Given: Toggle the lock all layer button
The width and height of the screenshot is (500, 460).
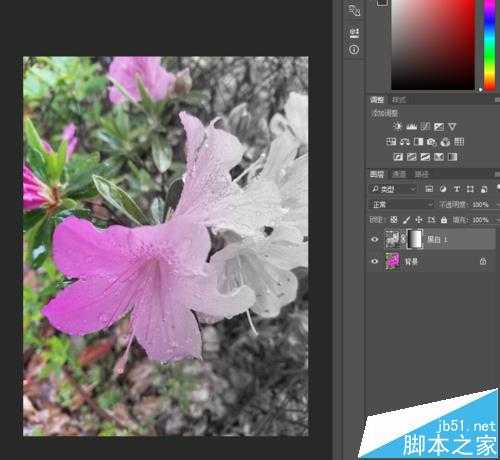Looking at the screenshot, I should [444, 220].
